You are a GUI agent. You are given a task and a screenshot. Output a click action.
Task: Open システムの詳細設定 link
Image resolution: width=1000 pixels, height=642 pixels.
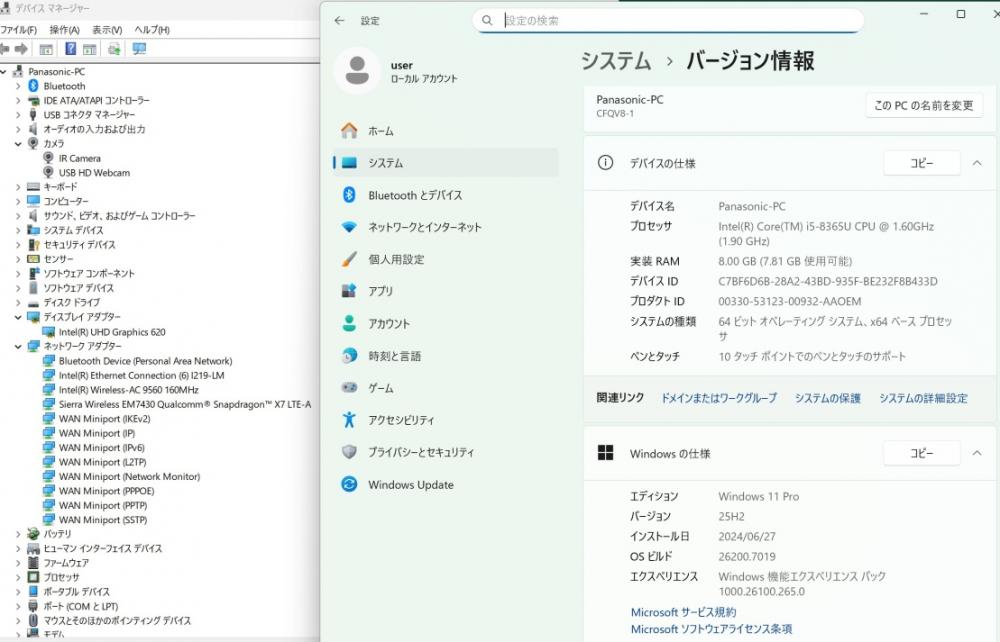(923, 398)
